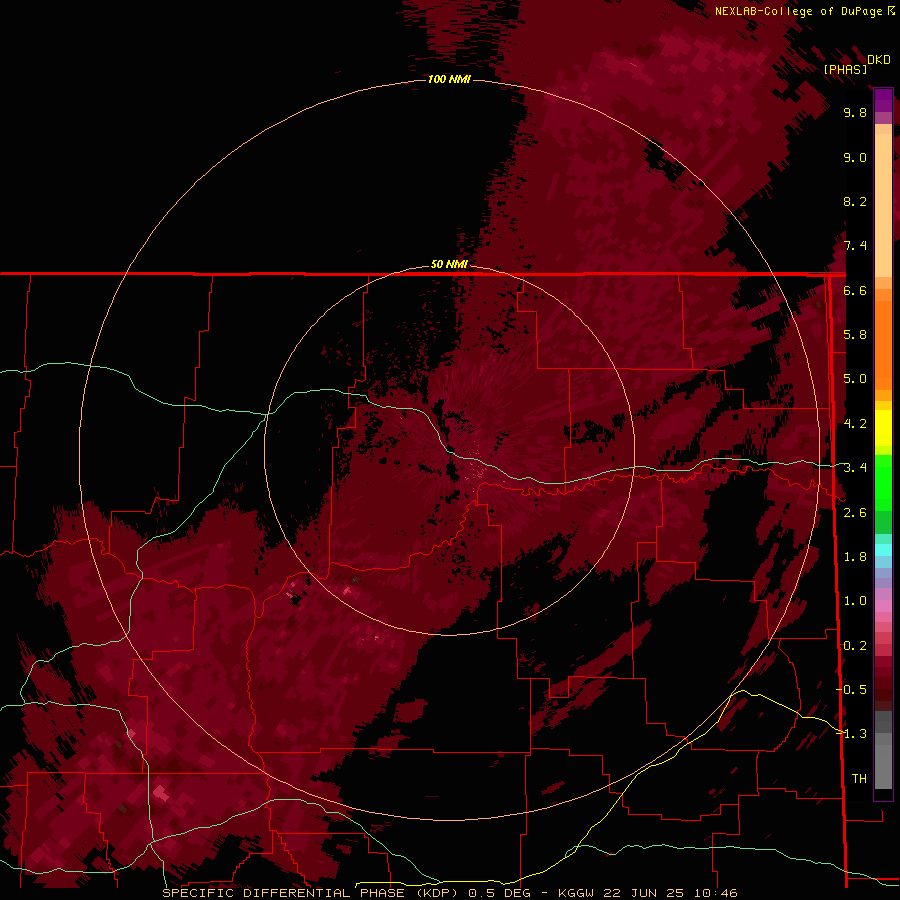Pick the orange band of the color bar

coord(883,343)
